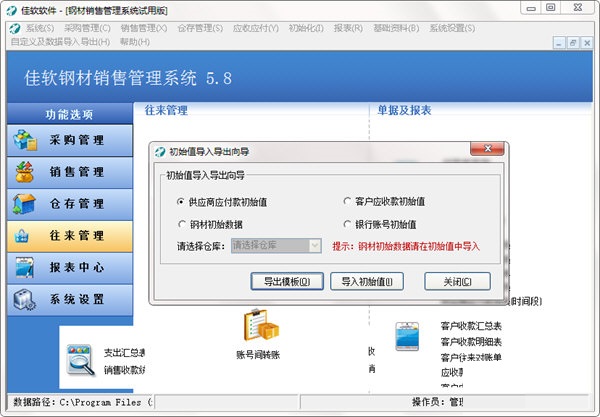Open the 请选择仓库 dropdown

(276, 246)
